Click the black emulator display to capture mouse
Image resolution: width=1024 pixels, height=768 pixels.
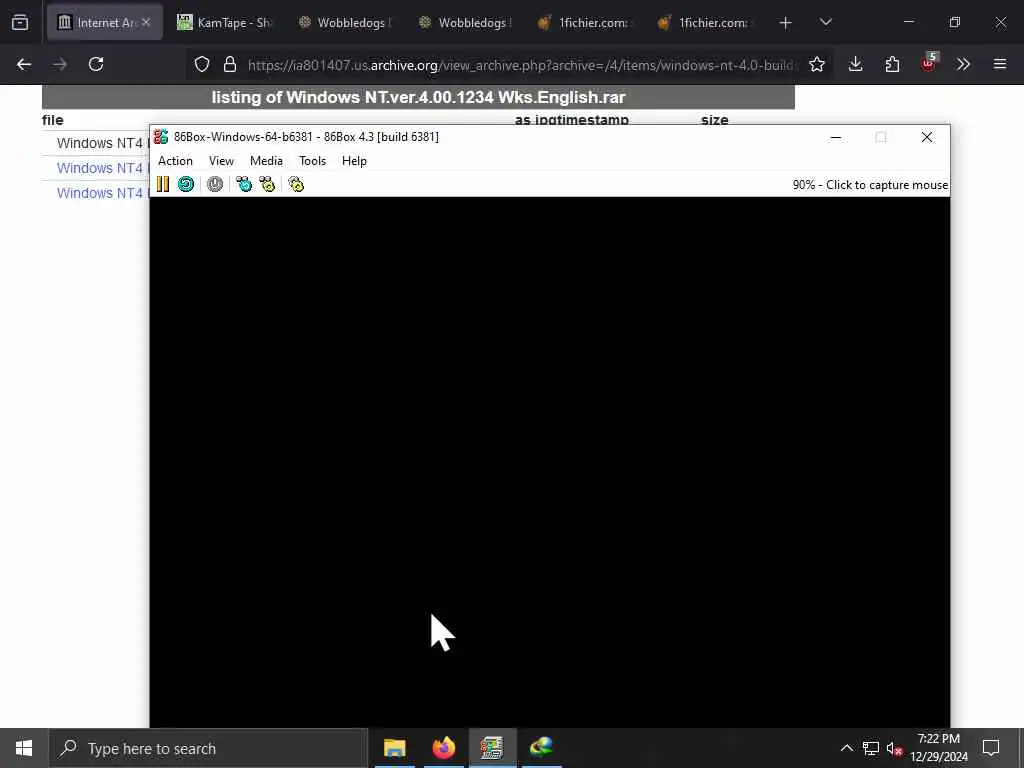pyautogui.click(x=550, y=462)
